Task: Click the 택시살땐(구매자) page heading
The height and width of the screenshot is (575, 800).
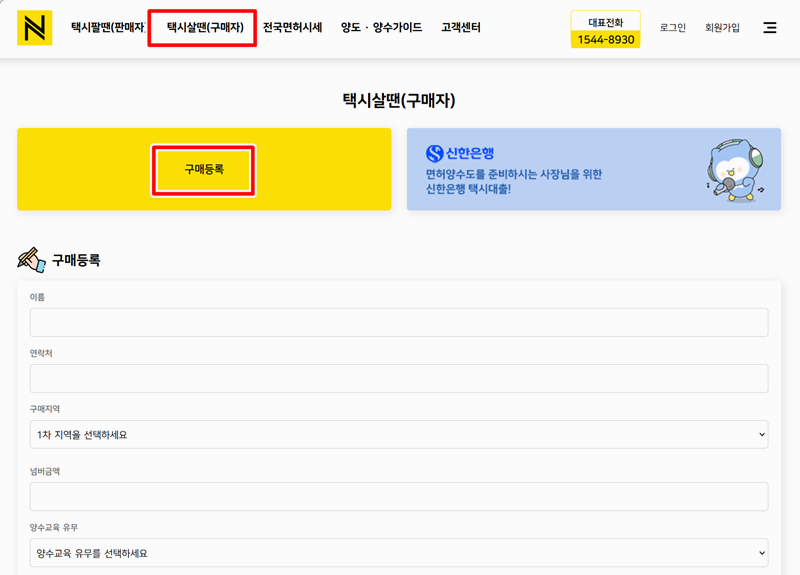Action: pos(399,100)
